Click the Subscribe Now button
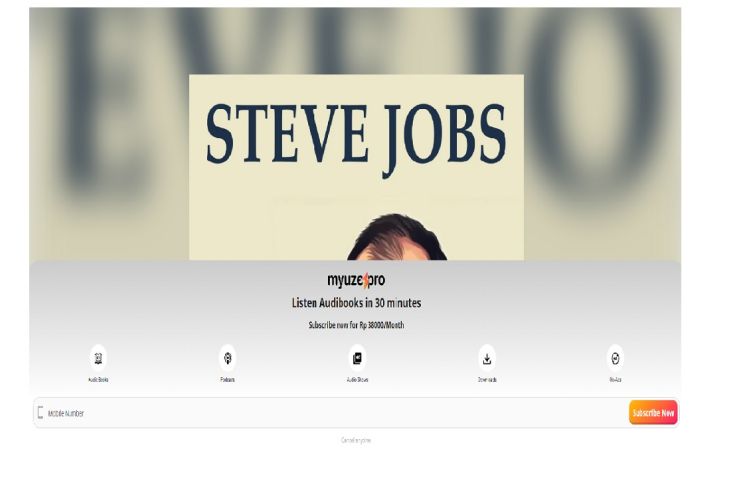 click(x=653, y=413)
